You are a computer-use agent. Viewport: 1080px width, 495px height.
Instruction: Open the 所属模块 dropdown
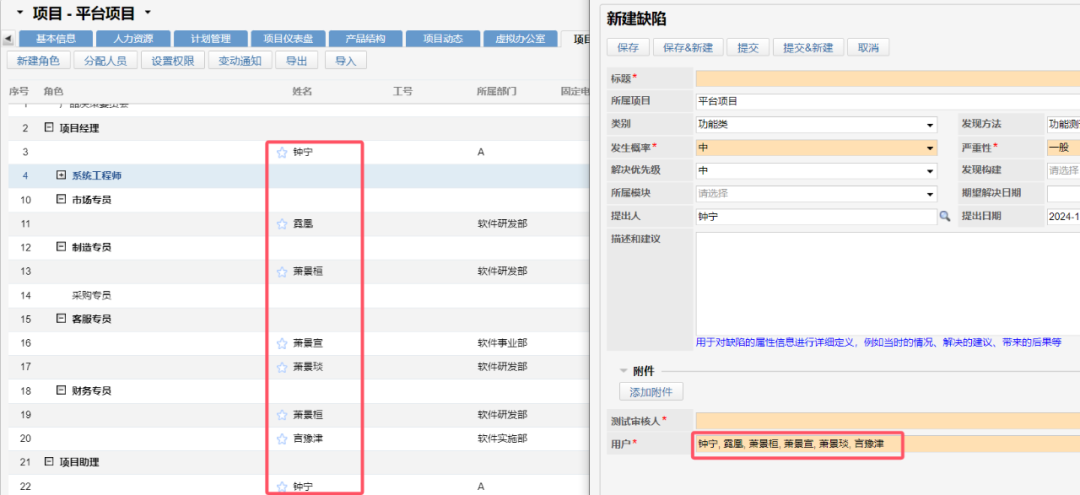(x=930, y=194)
